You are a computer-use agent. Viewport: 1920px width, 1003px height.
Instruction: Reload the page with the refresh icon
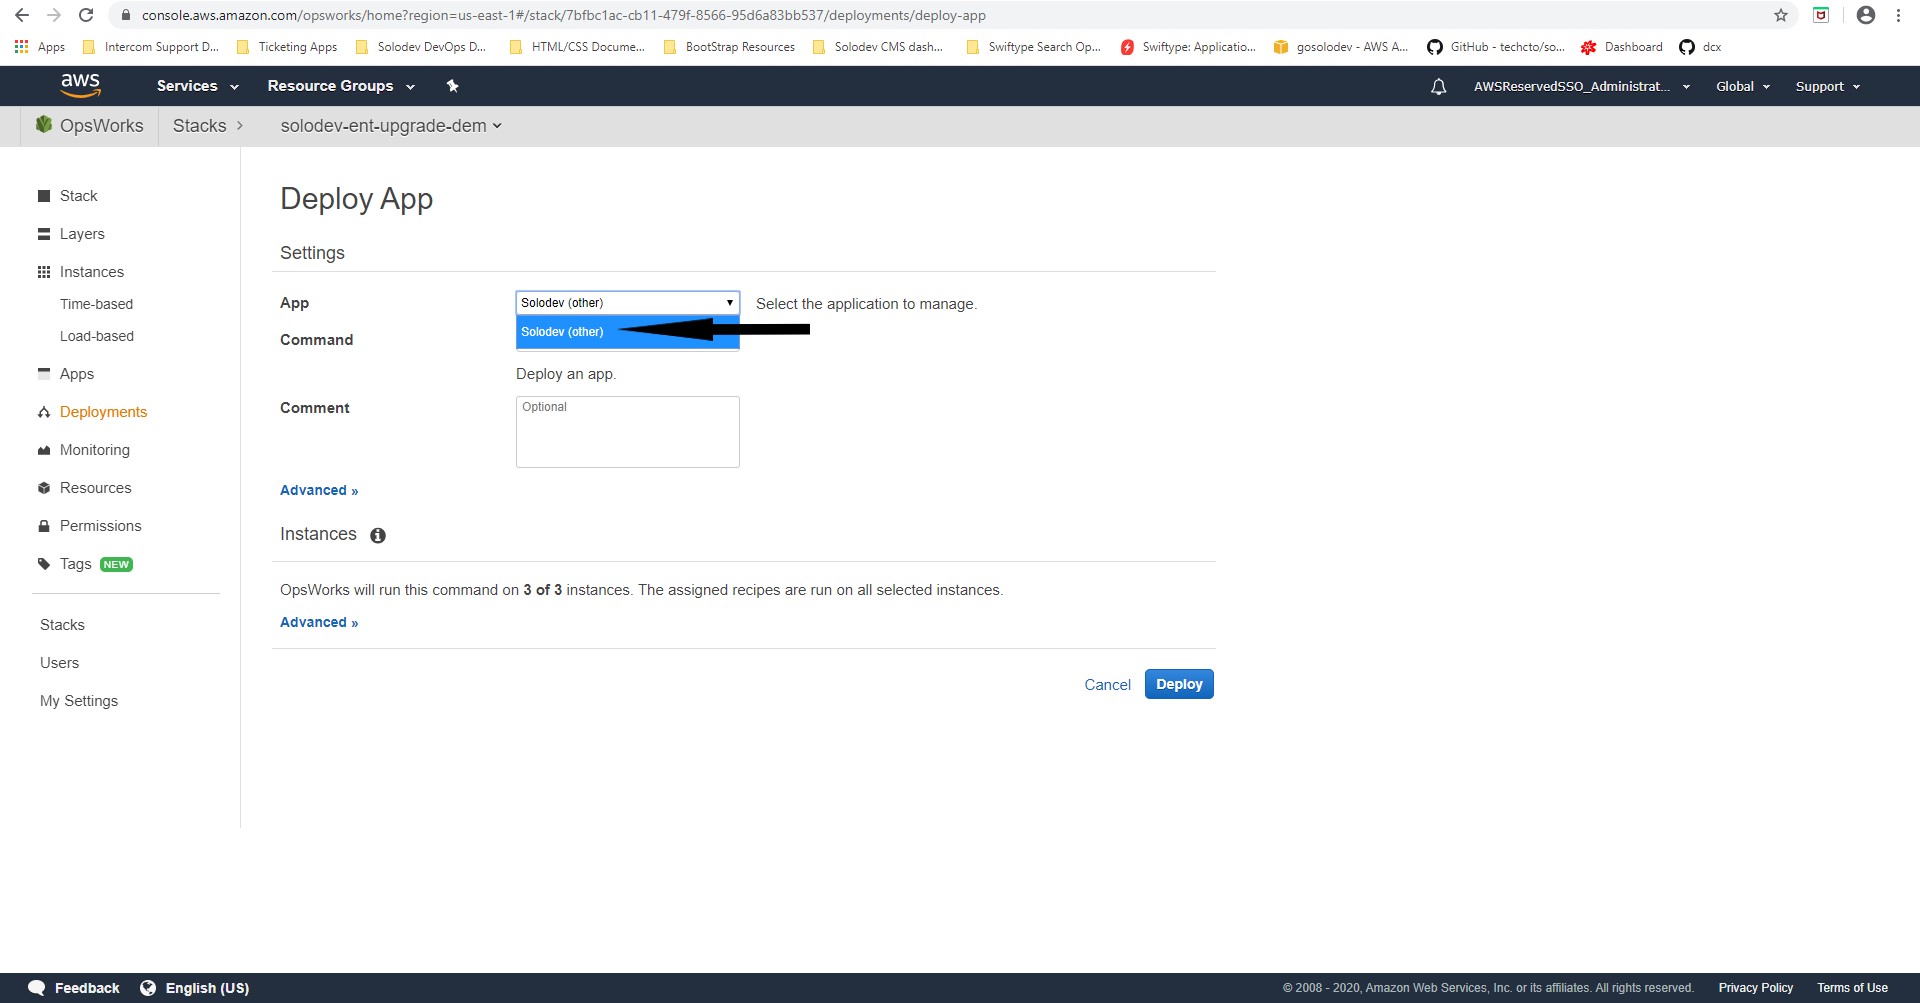86,15
